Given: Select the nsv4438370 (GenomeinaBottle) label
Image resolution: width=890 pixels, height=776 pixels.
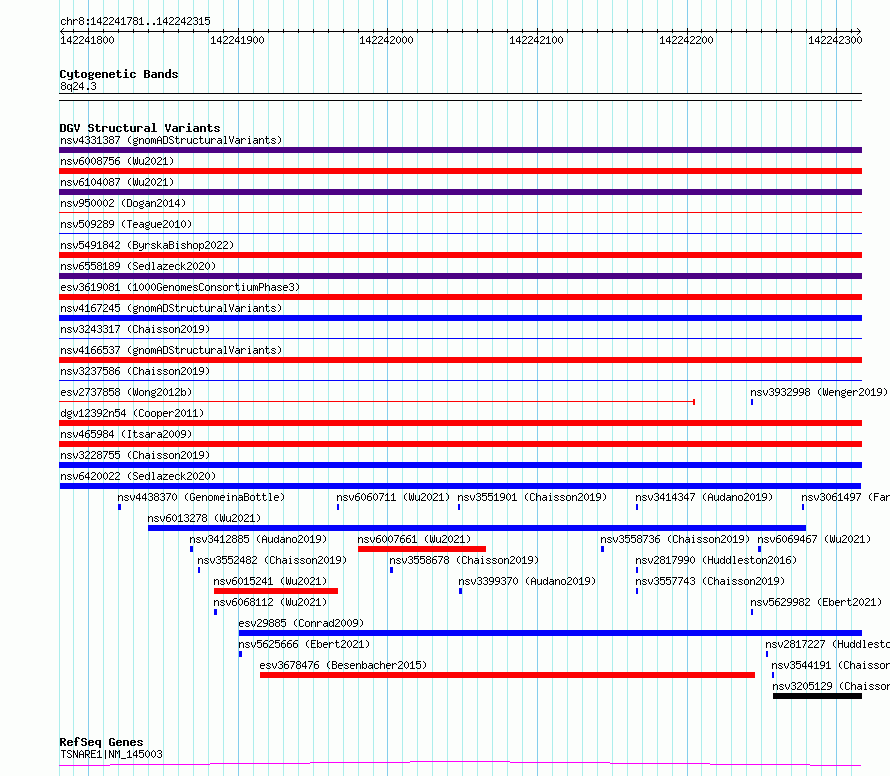Looking at the screenshot, I should pyautogui.click(x=201, y=497).
